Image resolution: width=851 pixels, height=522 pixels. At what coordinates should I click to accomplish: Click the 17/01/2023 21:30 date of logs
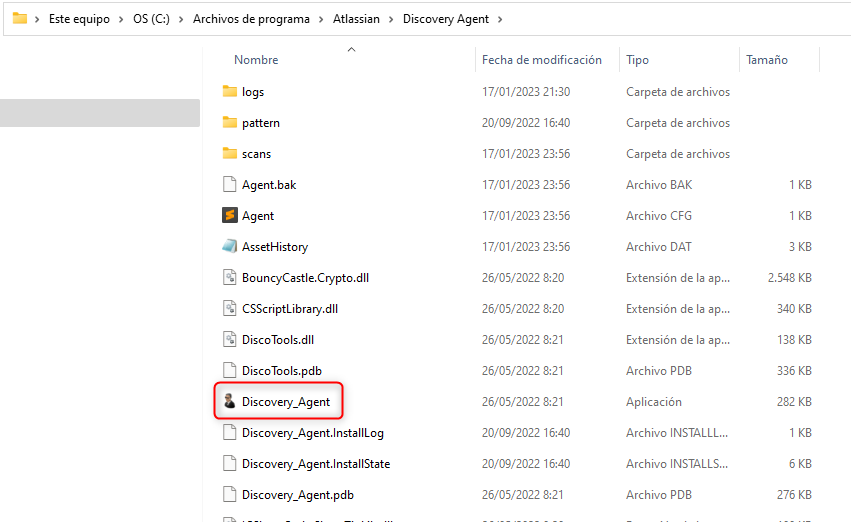coord(526,92)
